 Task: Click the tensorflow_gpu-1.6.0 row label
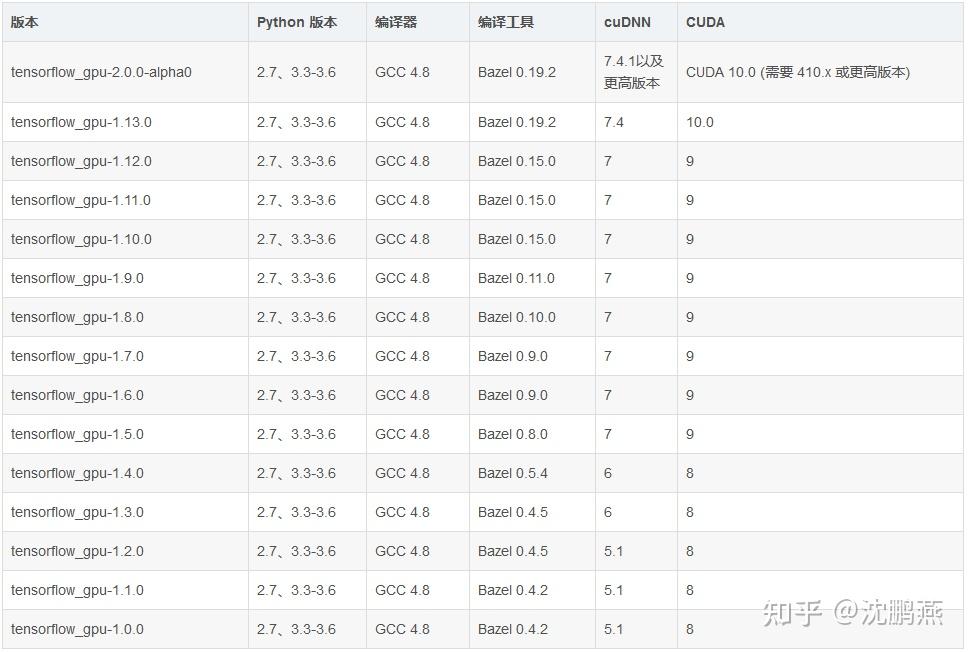pyautogui.click(x=77, y=395)
